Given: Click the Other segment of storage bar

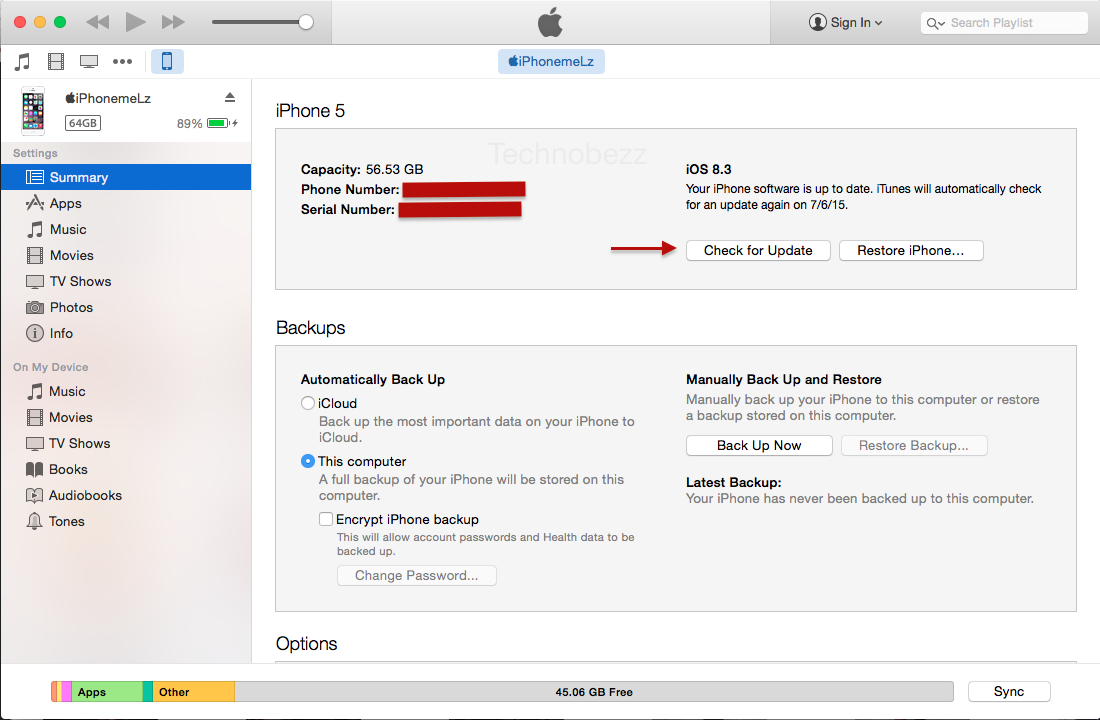Looking at the screenshot, I should [x=194, y=692].
